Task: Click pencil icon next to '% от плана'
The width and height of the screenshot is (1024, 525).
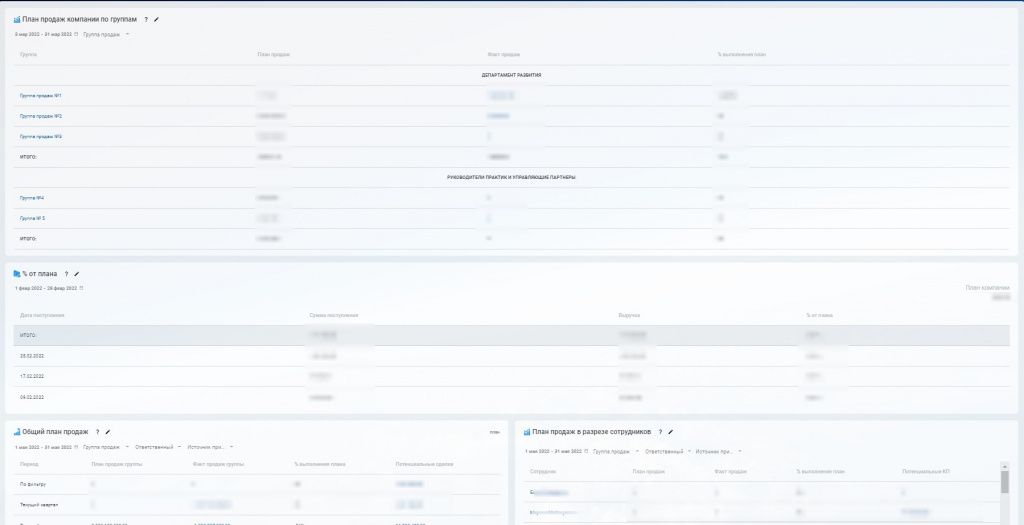Action: (x=77, y=273)
